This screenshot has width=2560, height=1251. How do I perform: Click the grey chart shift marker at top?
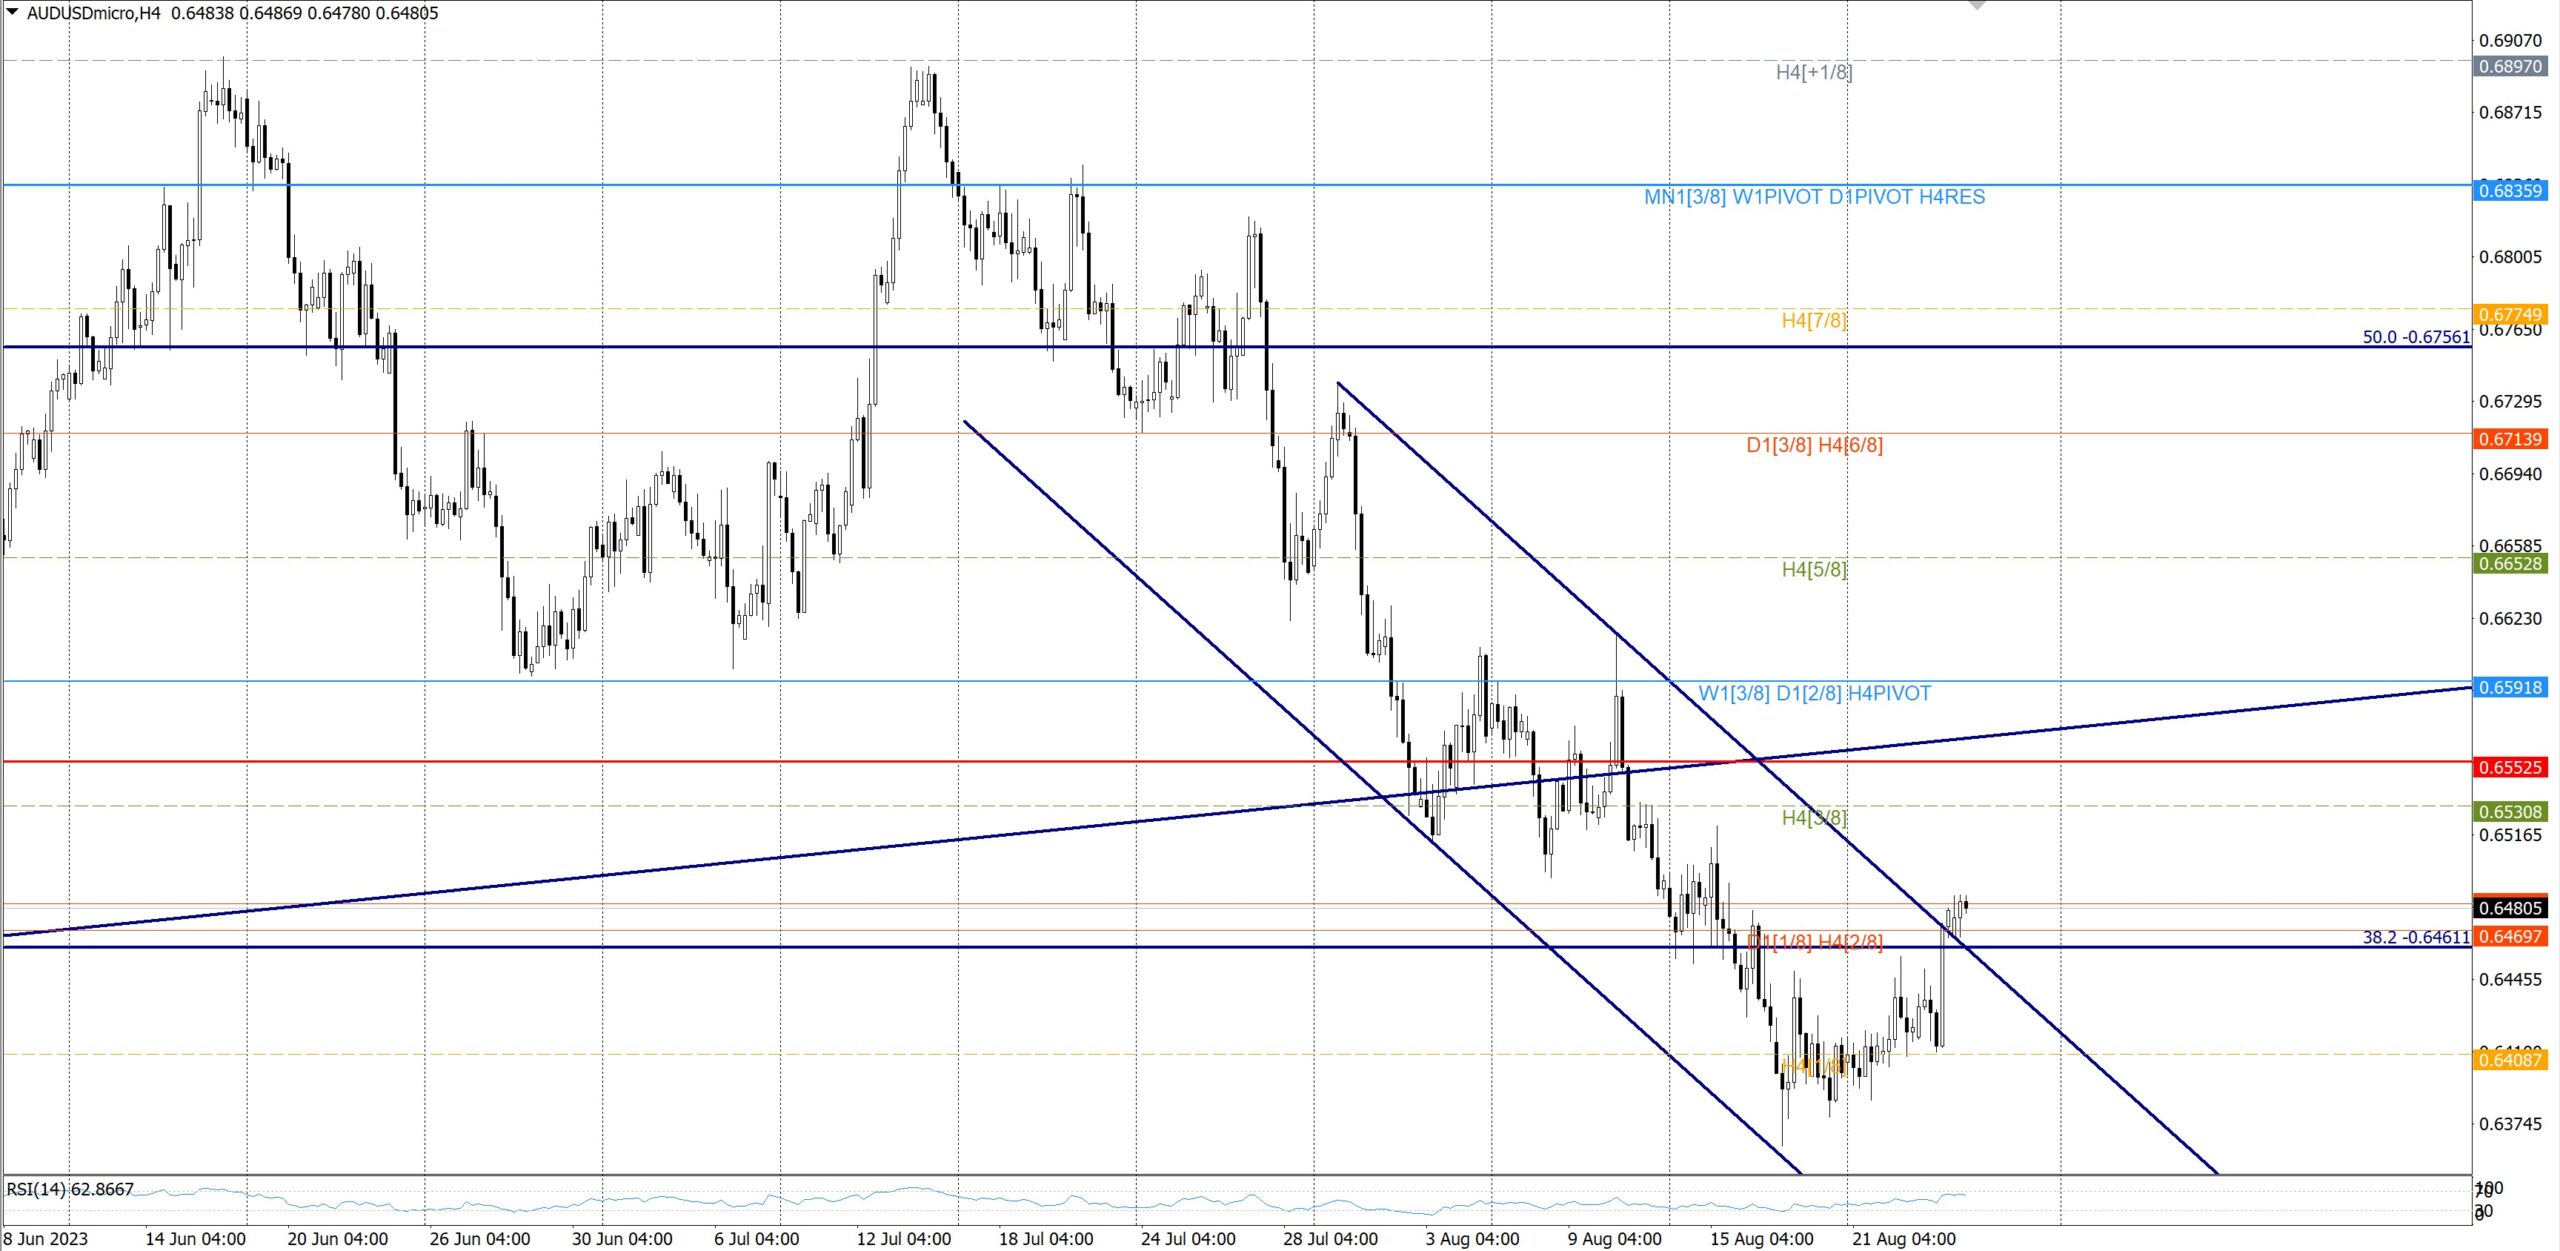click(1977, 5)
